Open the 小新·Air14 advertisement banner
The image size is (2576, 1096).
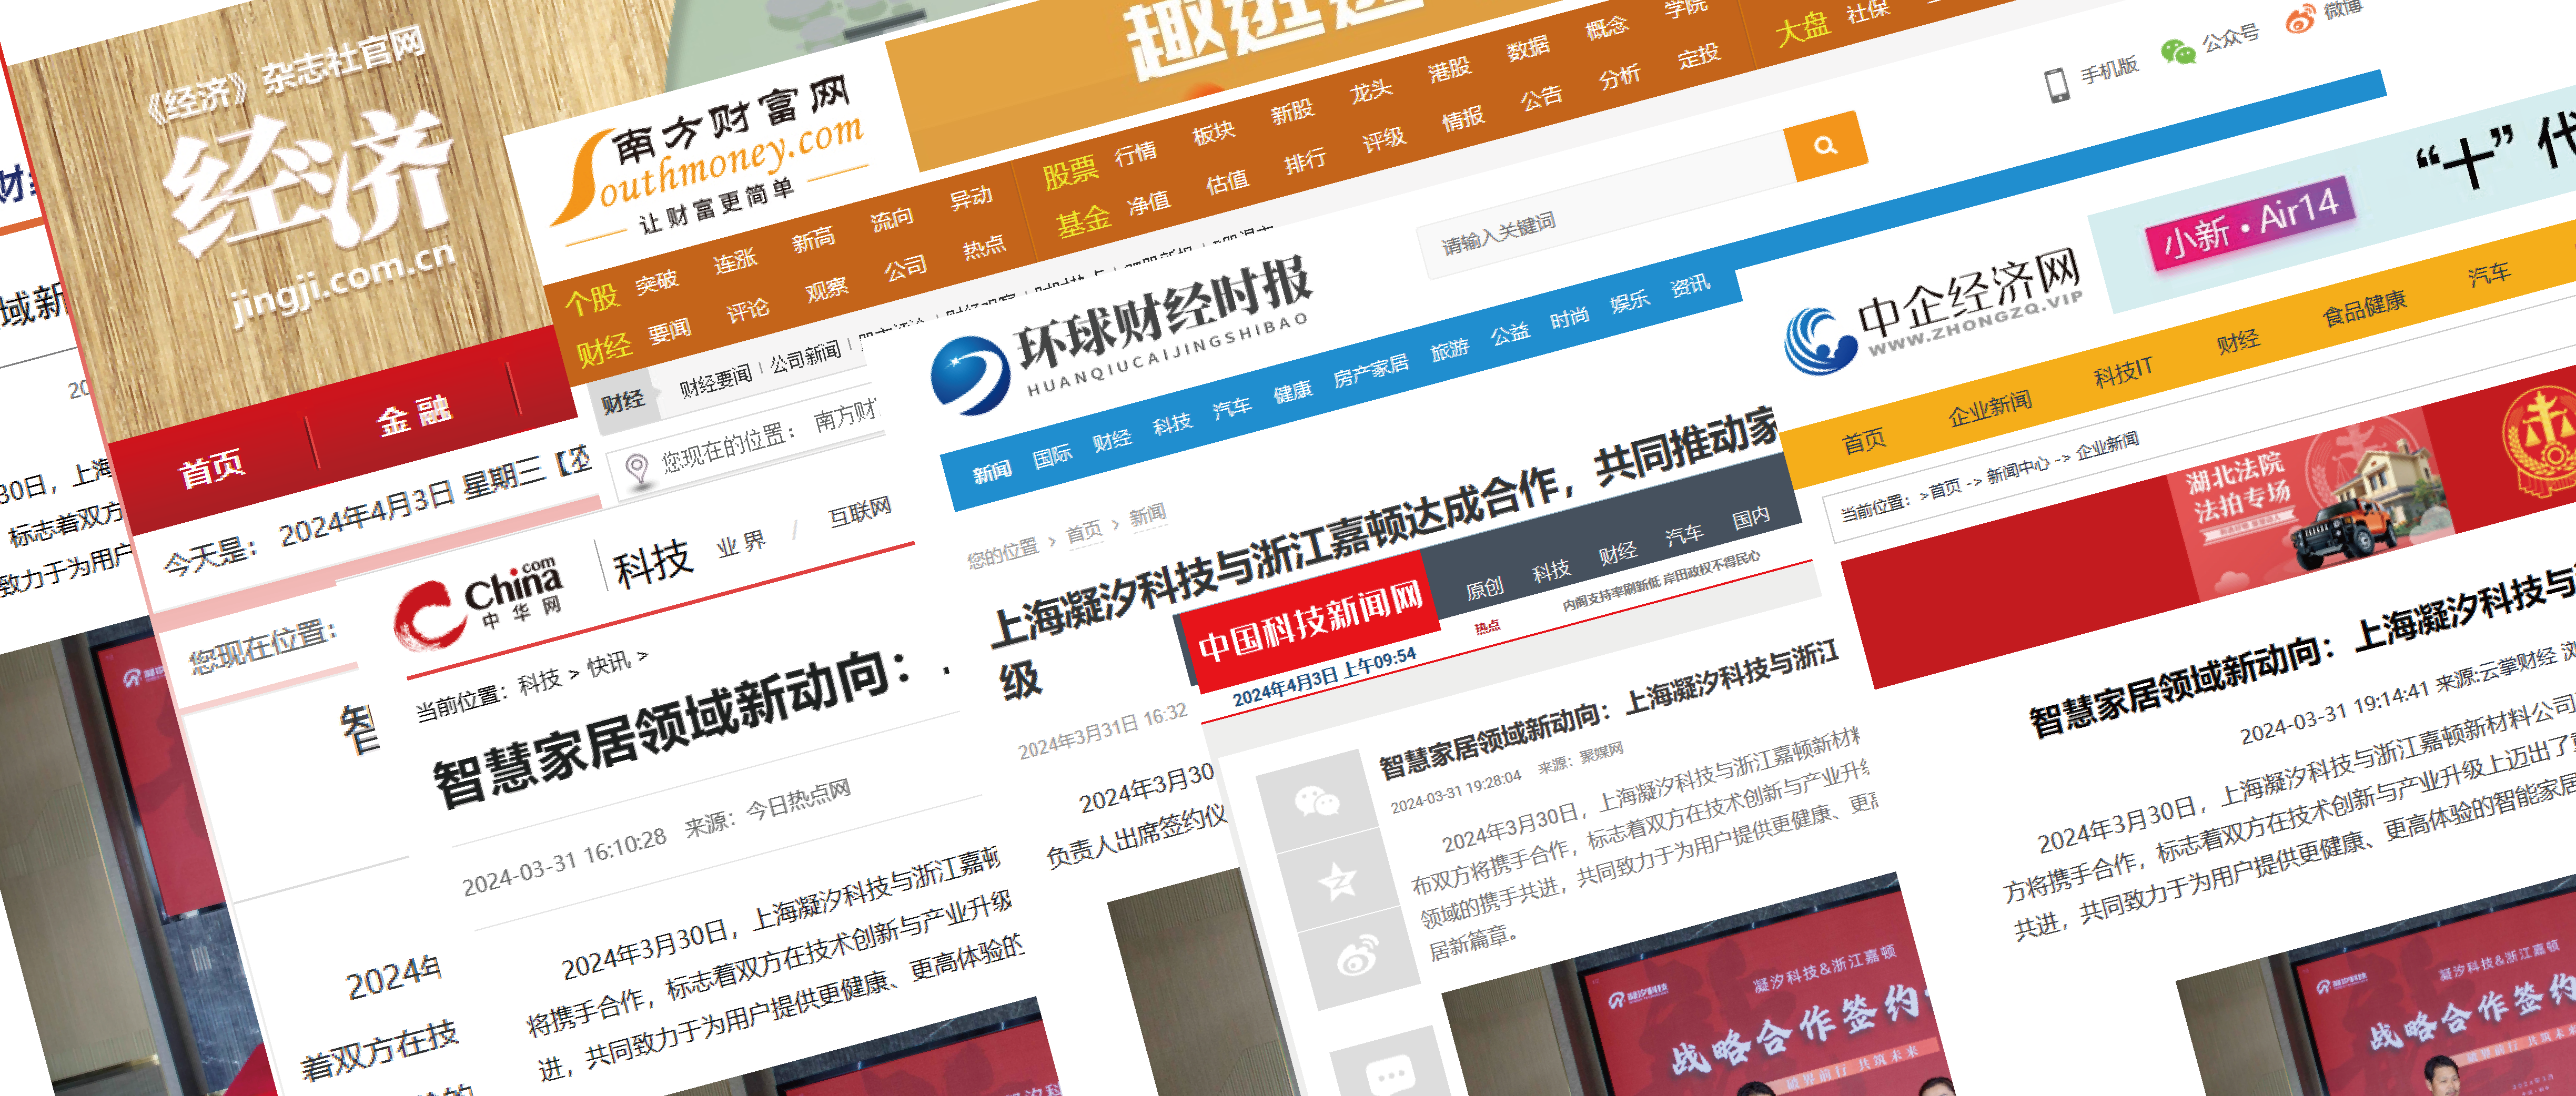[2250, 223]
